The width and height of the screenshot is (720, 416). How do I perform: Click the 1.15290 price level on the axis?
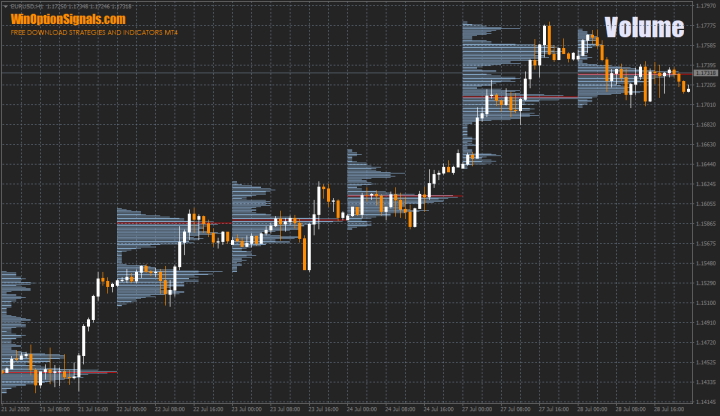[x=705, y=283]
